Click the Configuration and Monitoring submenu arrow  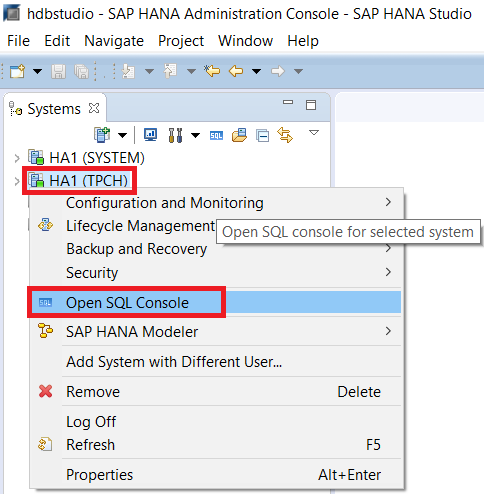[x=388, y=202]
